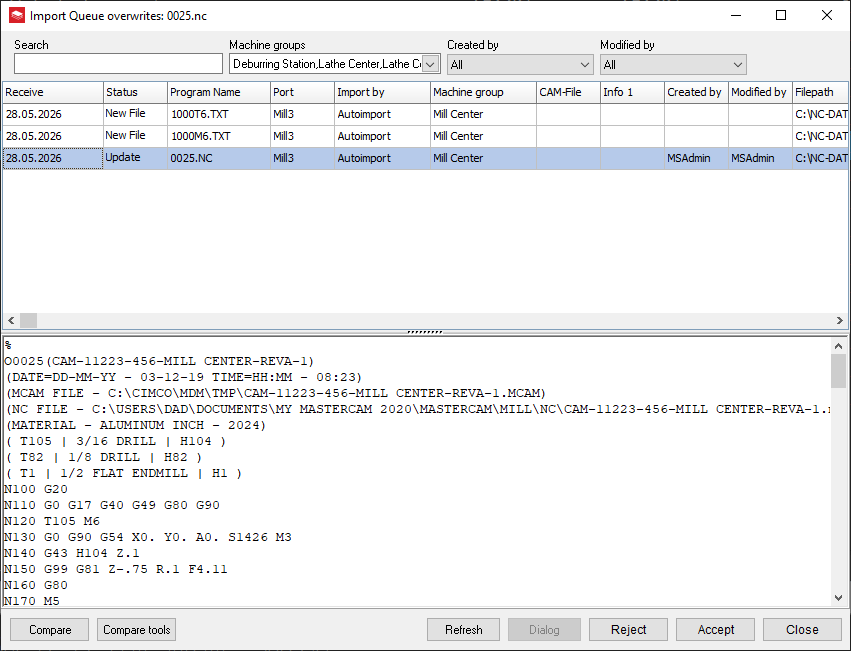Click the MATERIAL - ALUMINUM INCH line
This screenshot has width=851, height=651.
point(136,425)
